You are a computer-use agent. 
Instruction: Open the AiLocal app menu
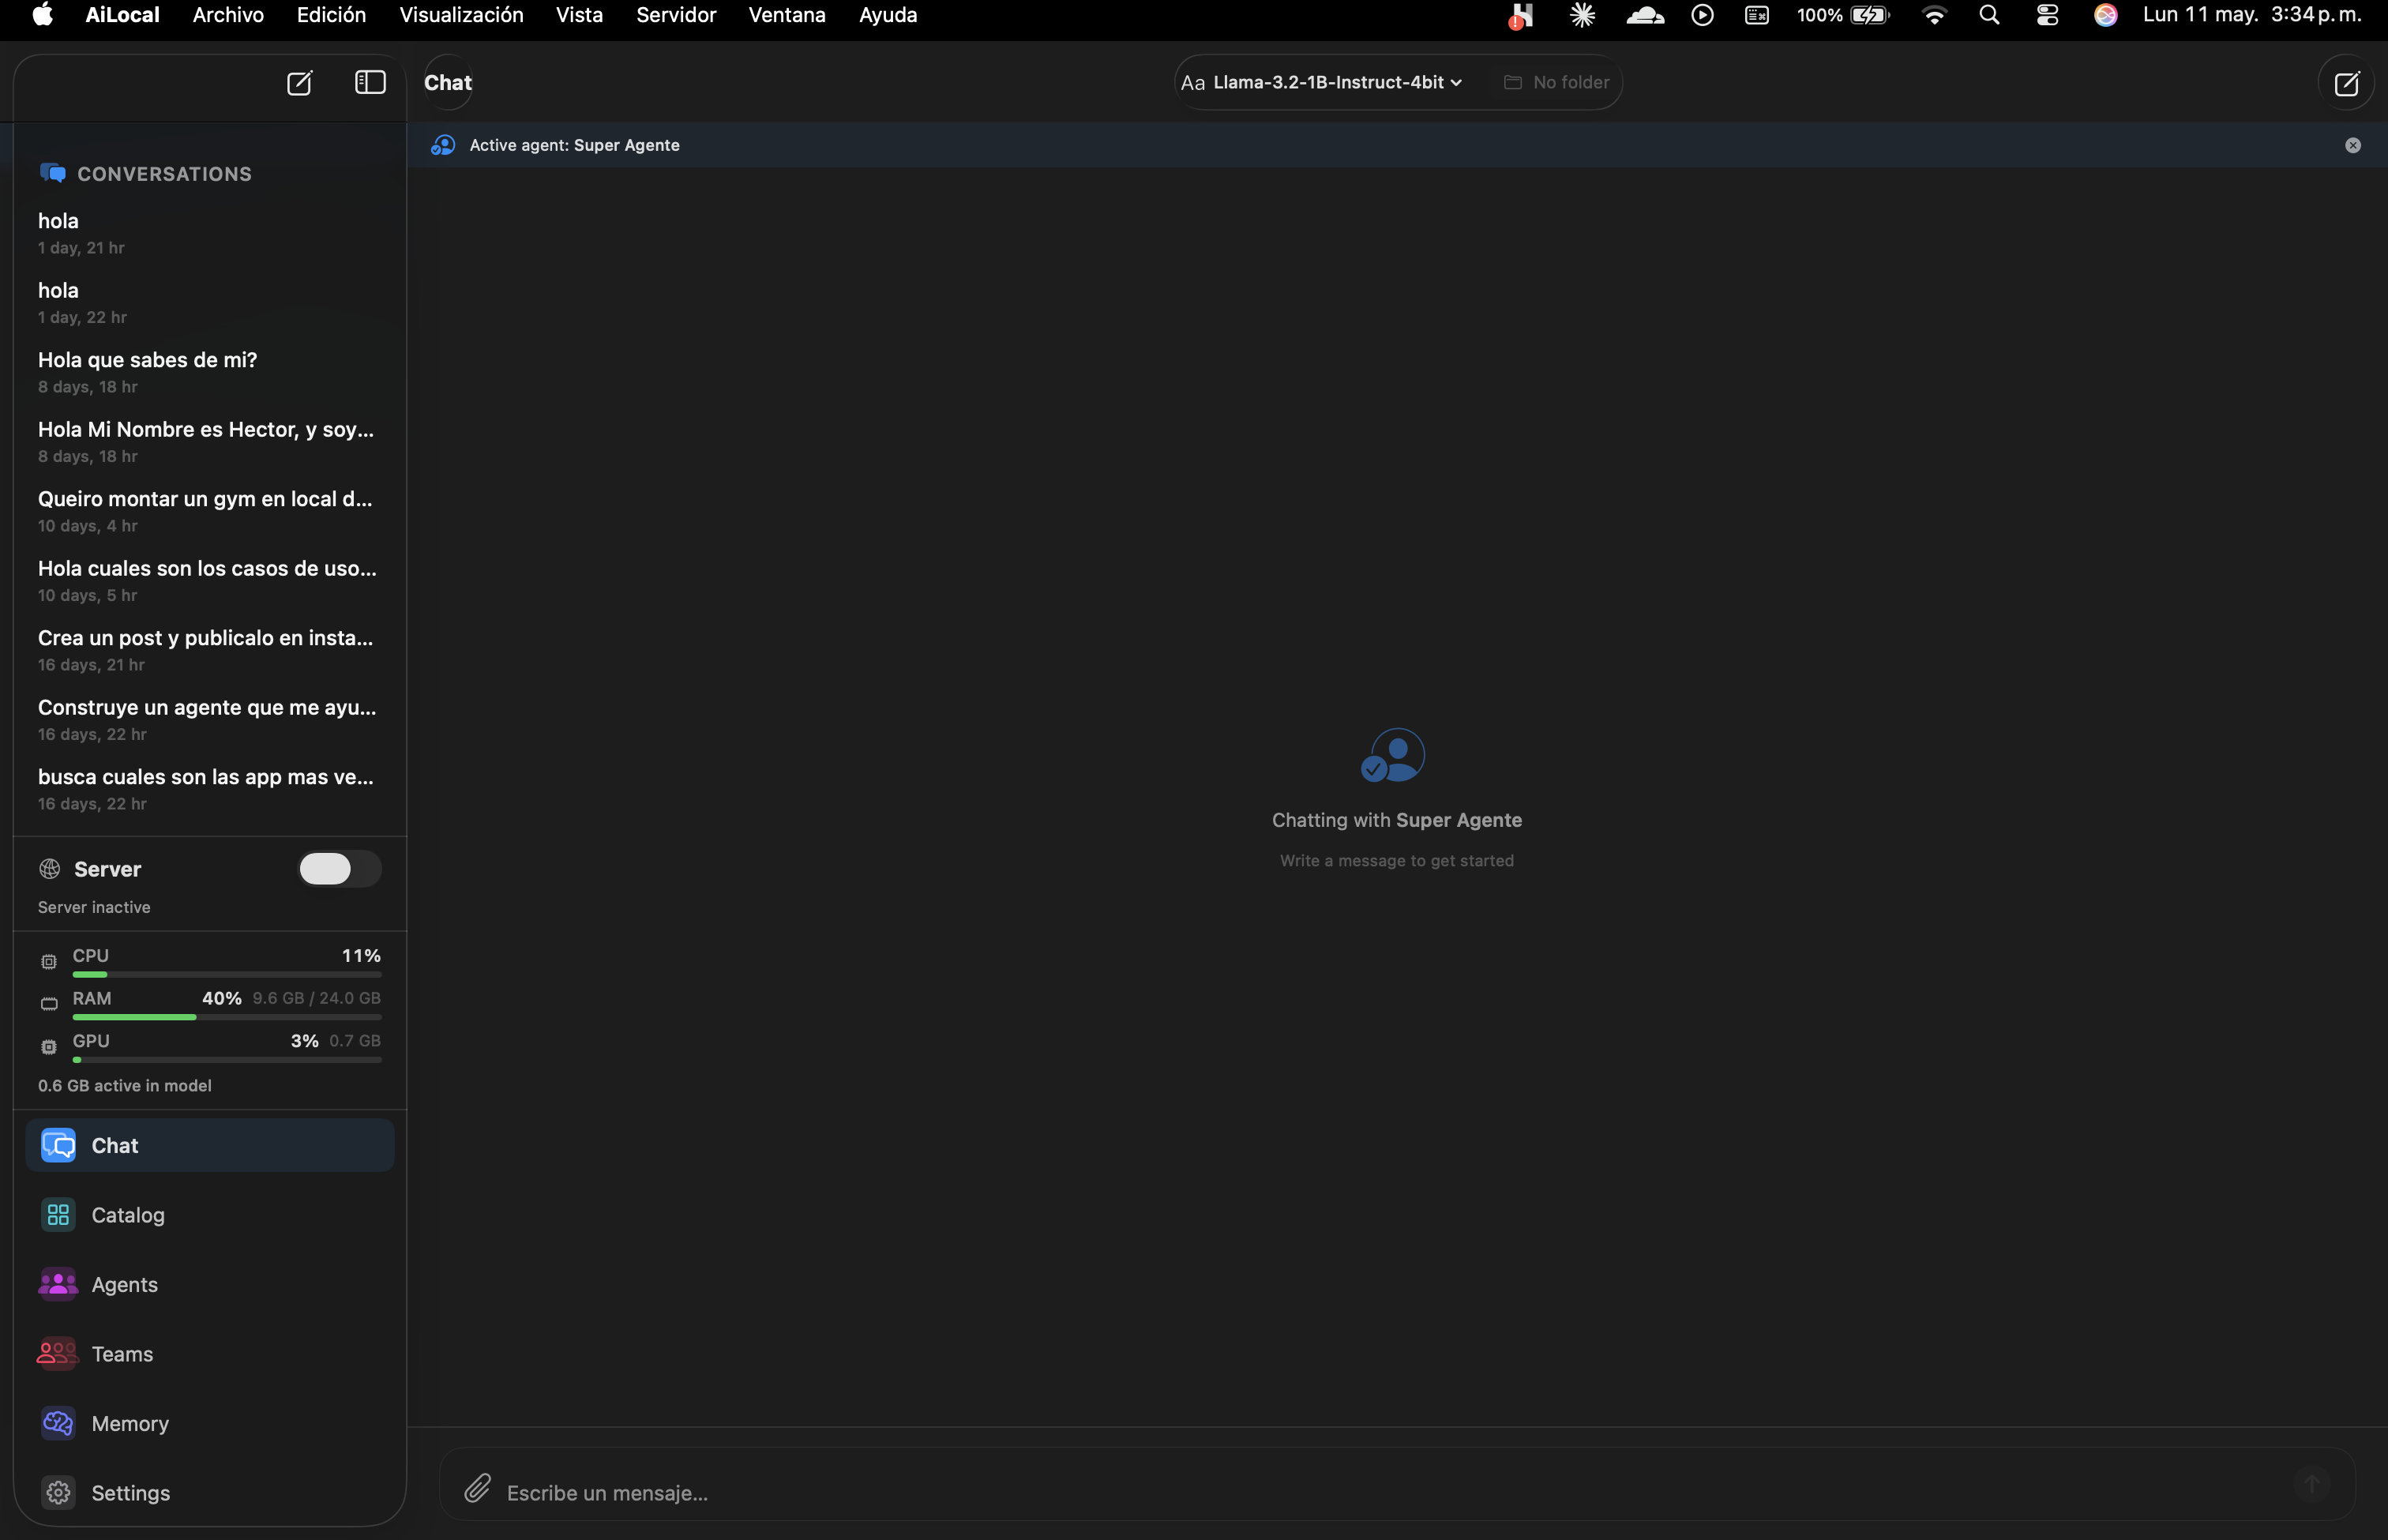[x=122, y=15]
